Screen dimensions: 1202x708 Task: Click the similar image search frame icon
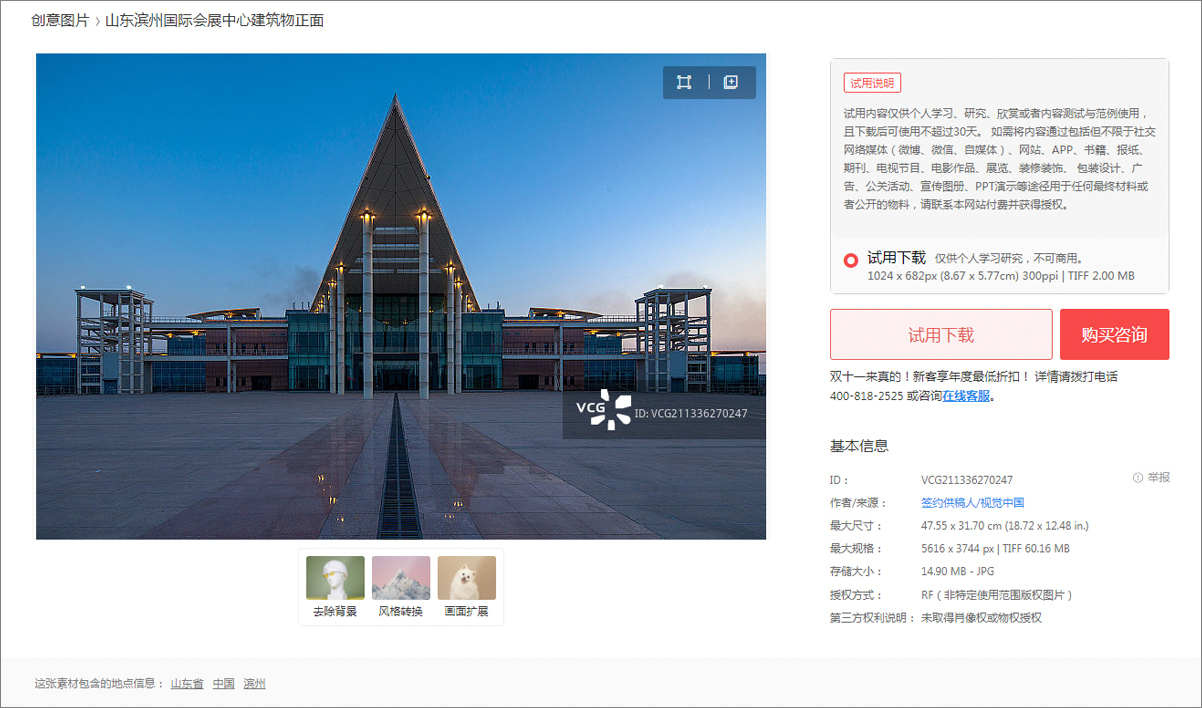coord(684,82)
